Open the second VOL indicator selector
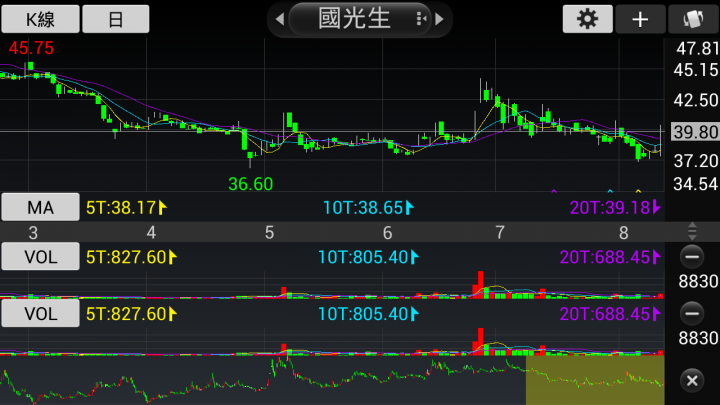This screenshot has width=720, height=405. point(40,314)
